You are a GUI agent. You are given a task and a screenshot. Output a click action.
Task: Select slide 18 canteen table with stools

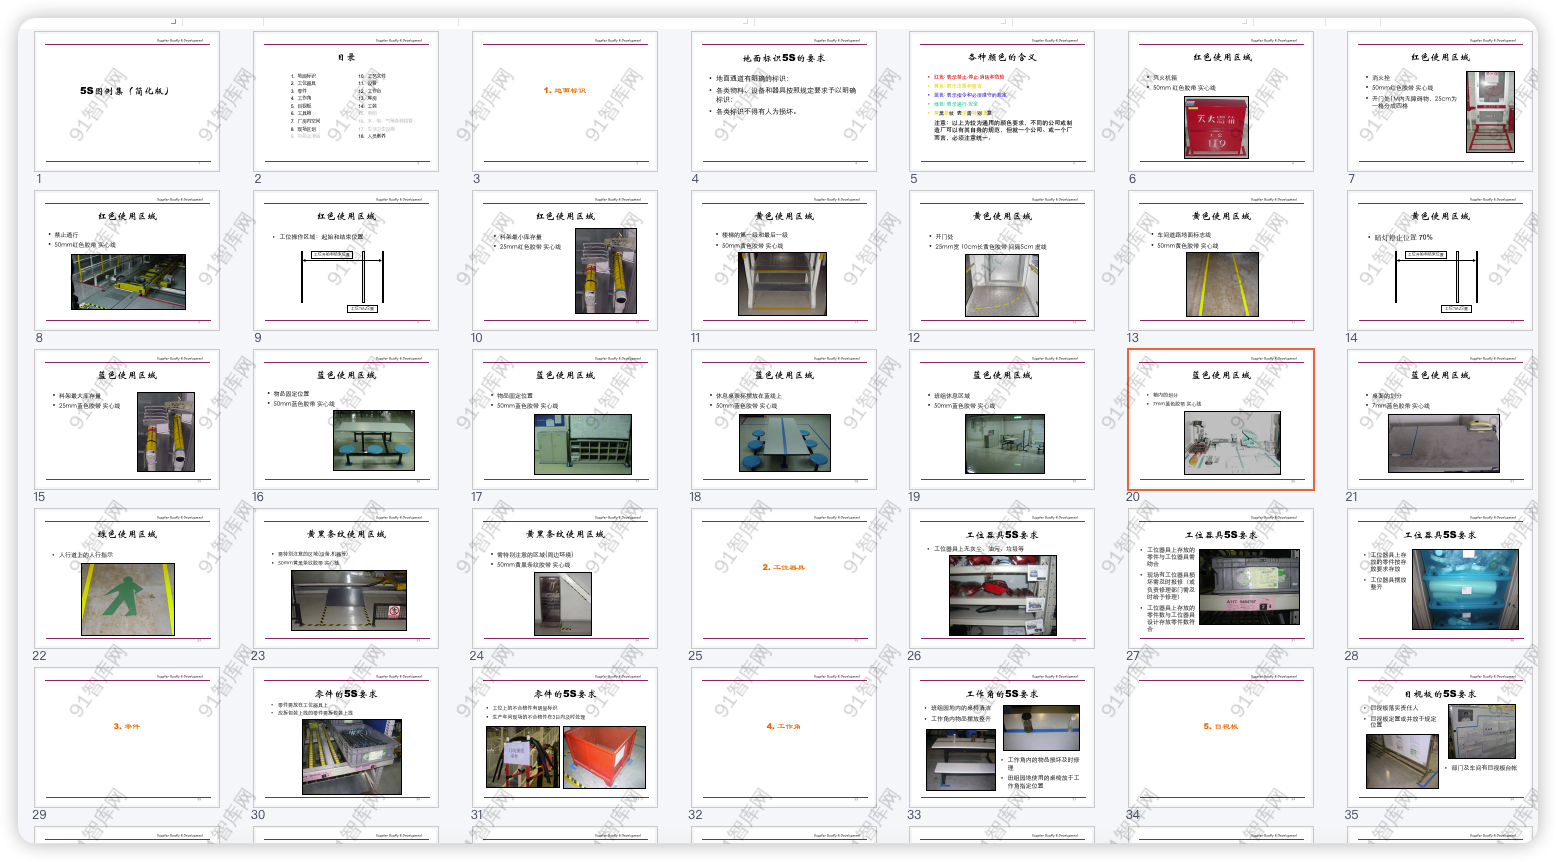tap(783, 419)
